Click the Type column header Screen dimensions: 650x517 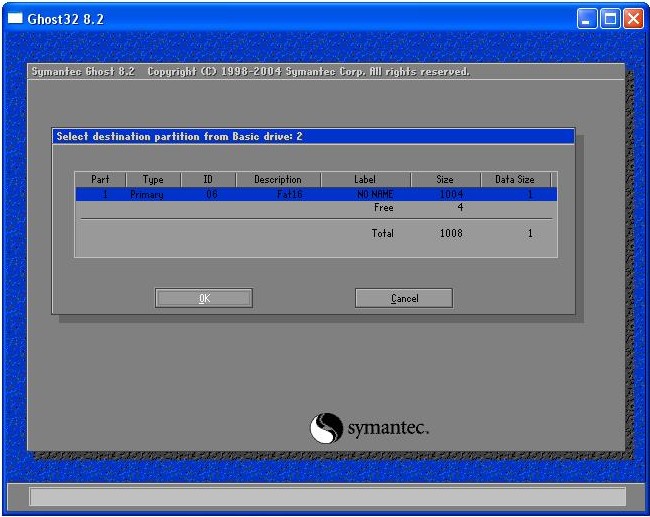coord(153,180)
